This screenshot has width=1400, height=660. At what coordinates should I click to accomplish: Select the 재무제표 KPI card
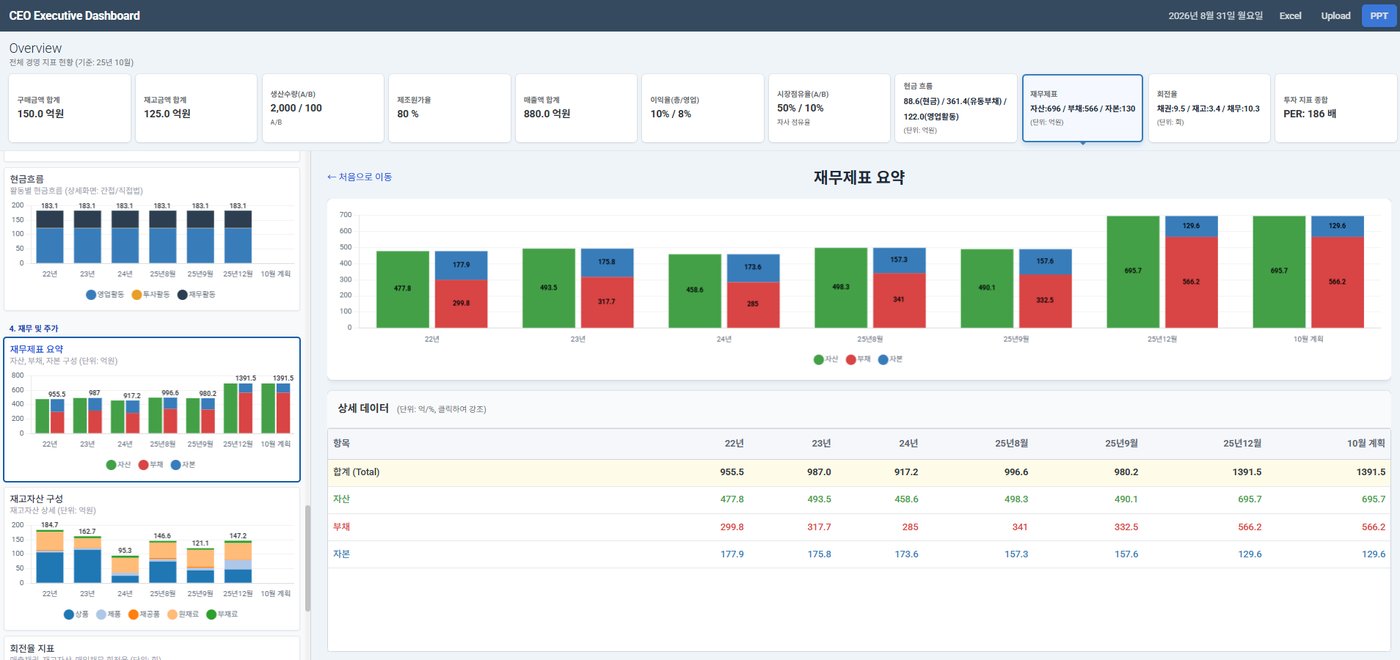coord(1082,108)
